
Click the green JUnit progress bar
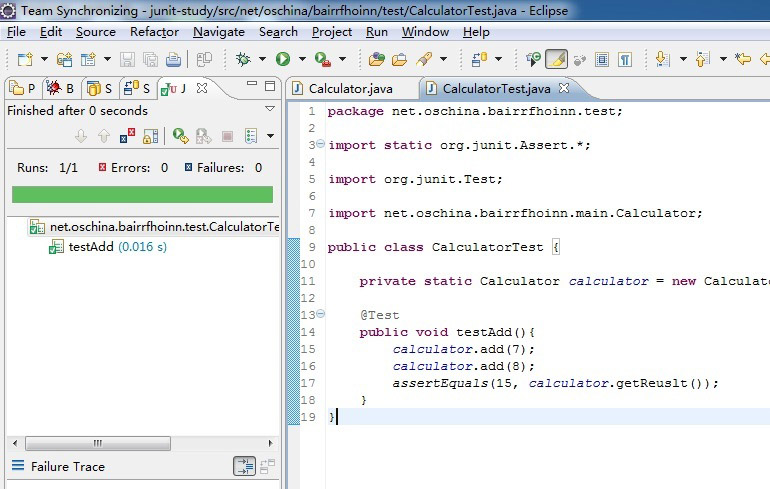tap(142, 194)
